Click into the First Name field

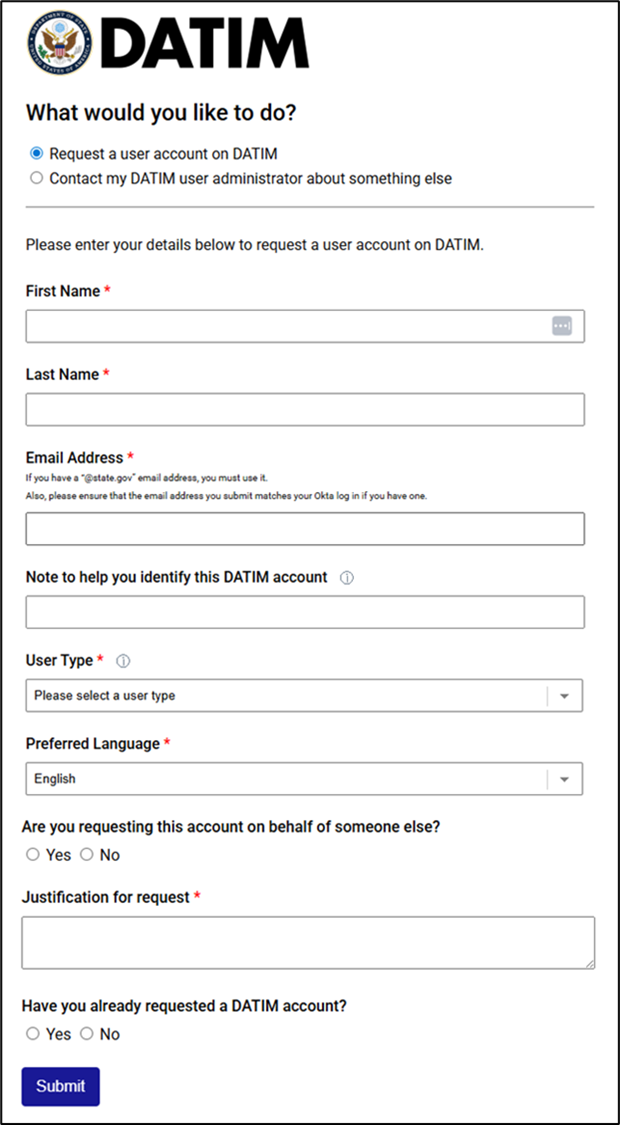(285, 327)
